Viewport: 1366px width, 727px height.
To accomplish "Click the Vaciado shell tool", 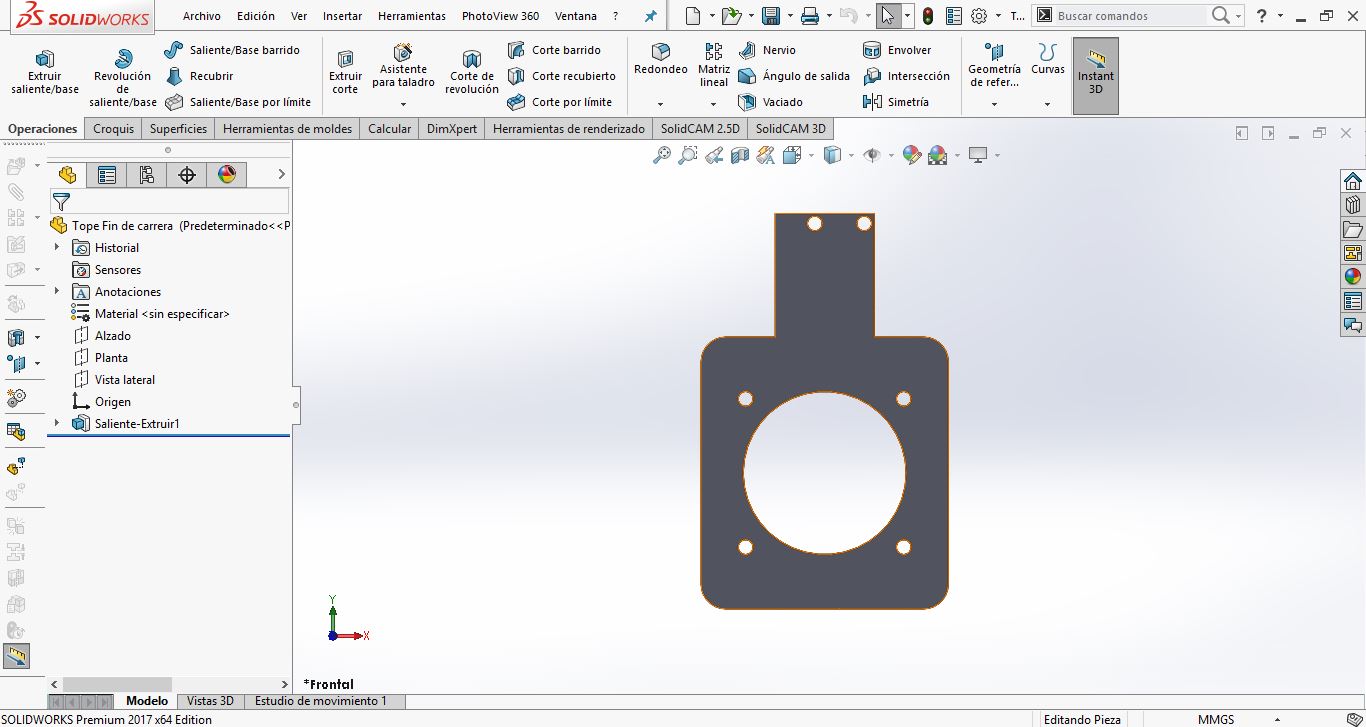I will coord(770,102).
